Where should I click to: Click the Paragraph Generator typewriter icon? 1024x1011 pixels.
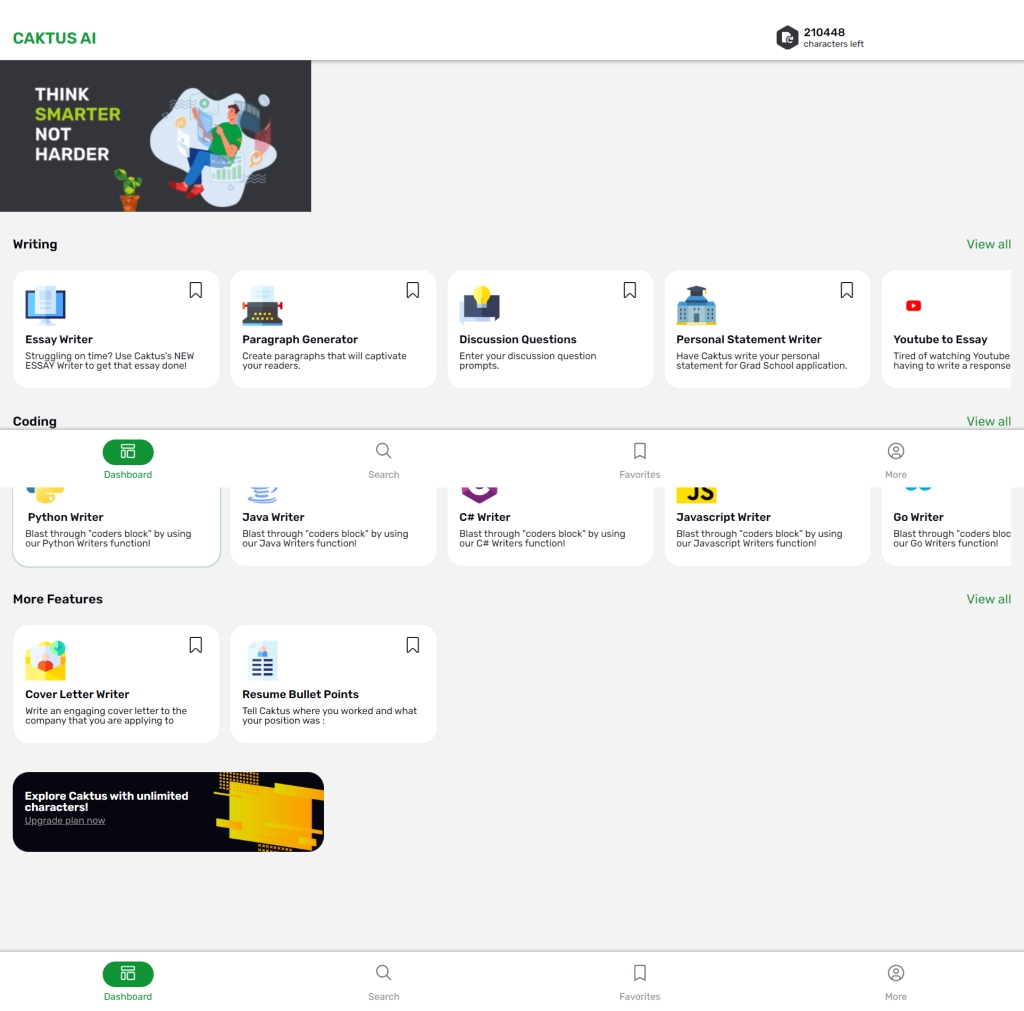coord(263,305)
